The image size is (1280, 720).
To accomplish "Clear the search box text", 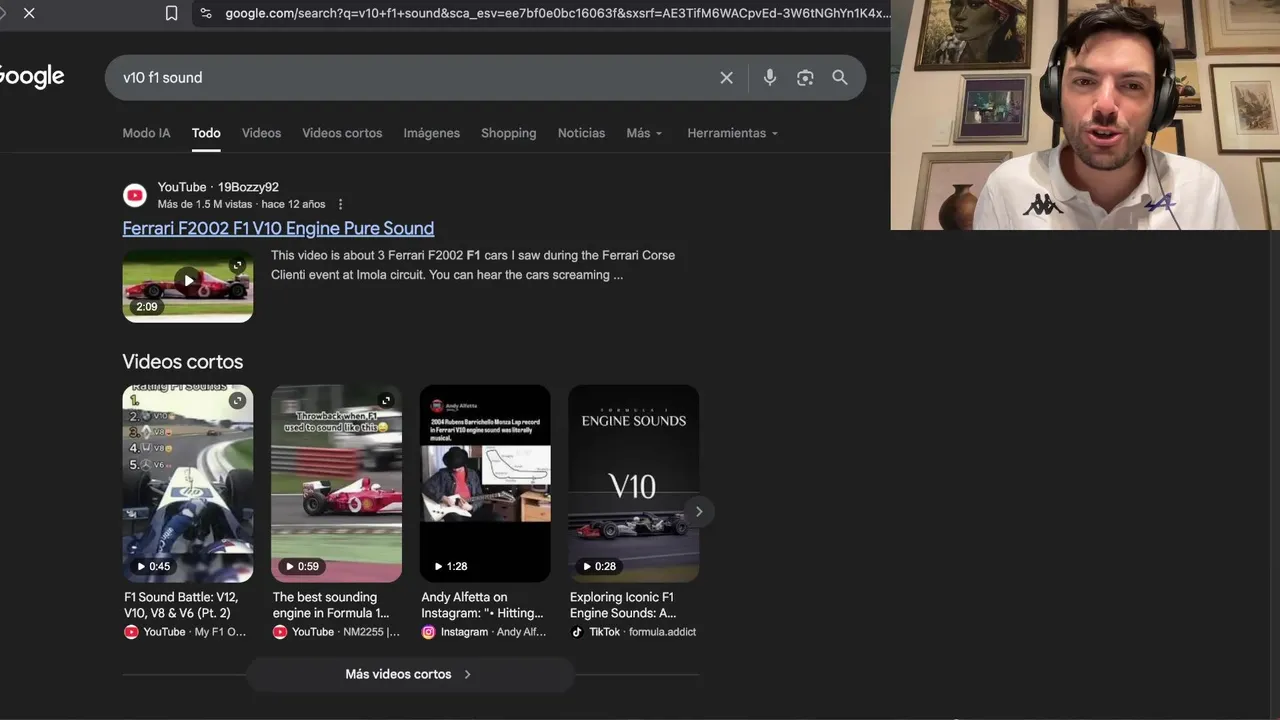I will pos(727,77).
